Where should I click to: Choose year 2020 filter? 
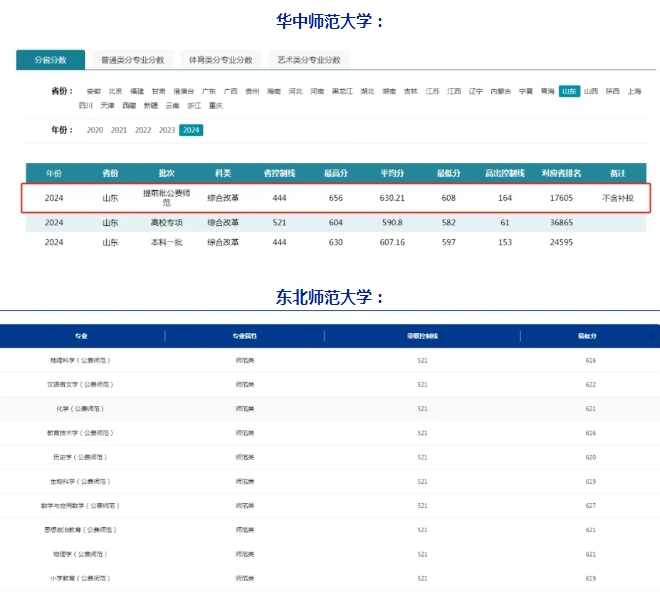pos(95,130)
